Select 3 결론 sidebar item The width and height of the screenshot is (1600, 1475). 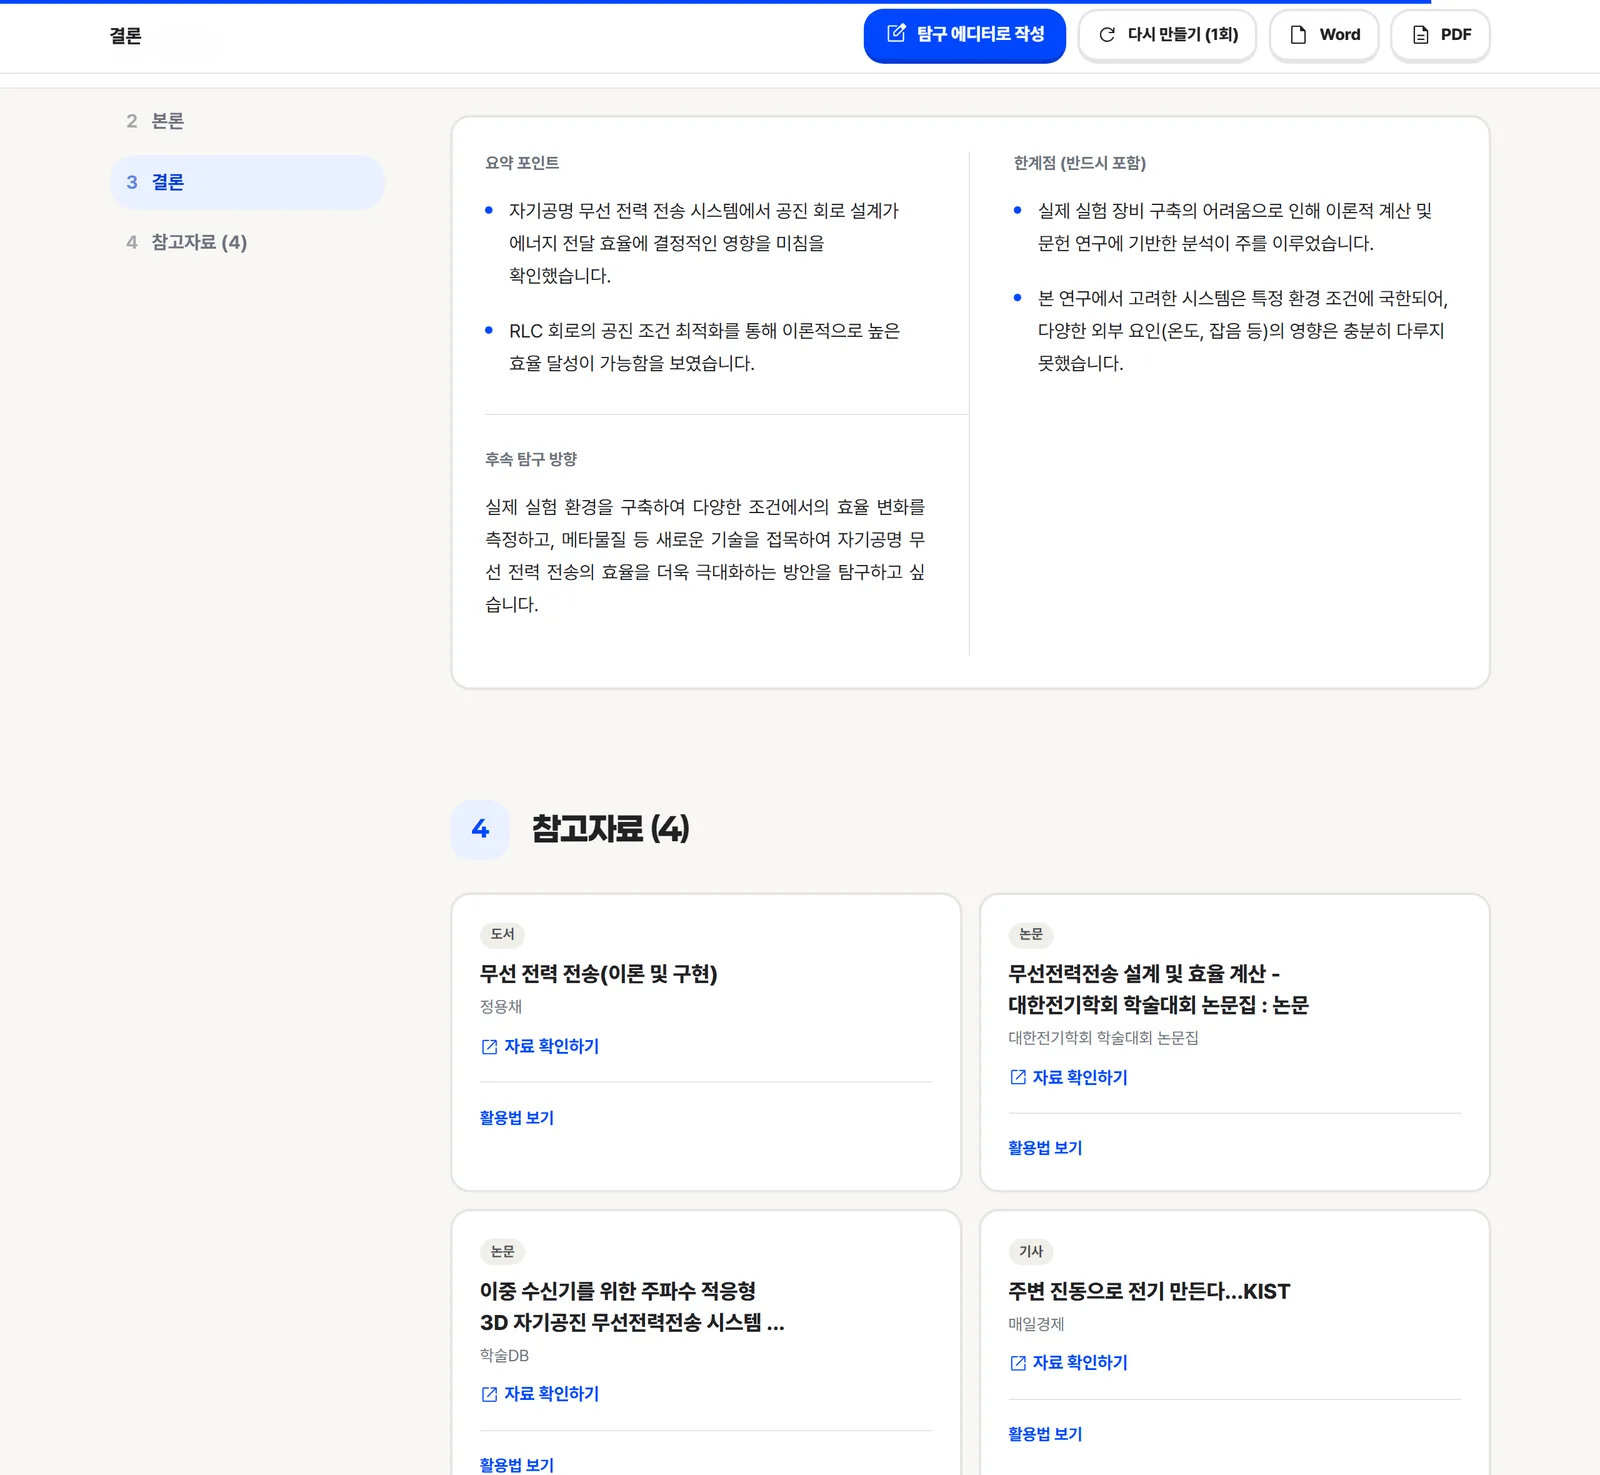tap(247, 182)
